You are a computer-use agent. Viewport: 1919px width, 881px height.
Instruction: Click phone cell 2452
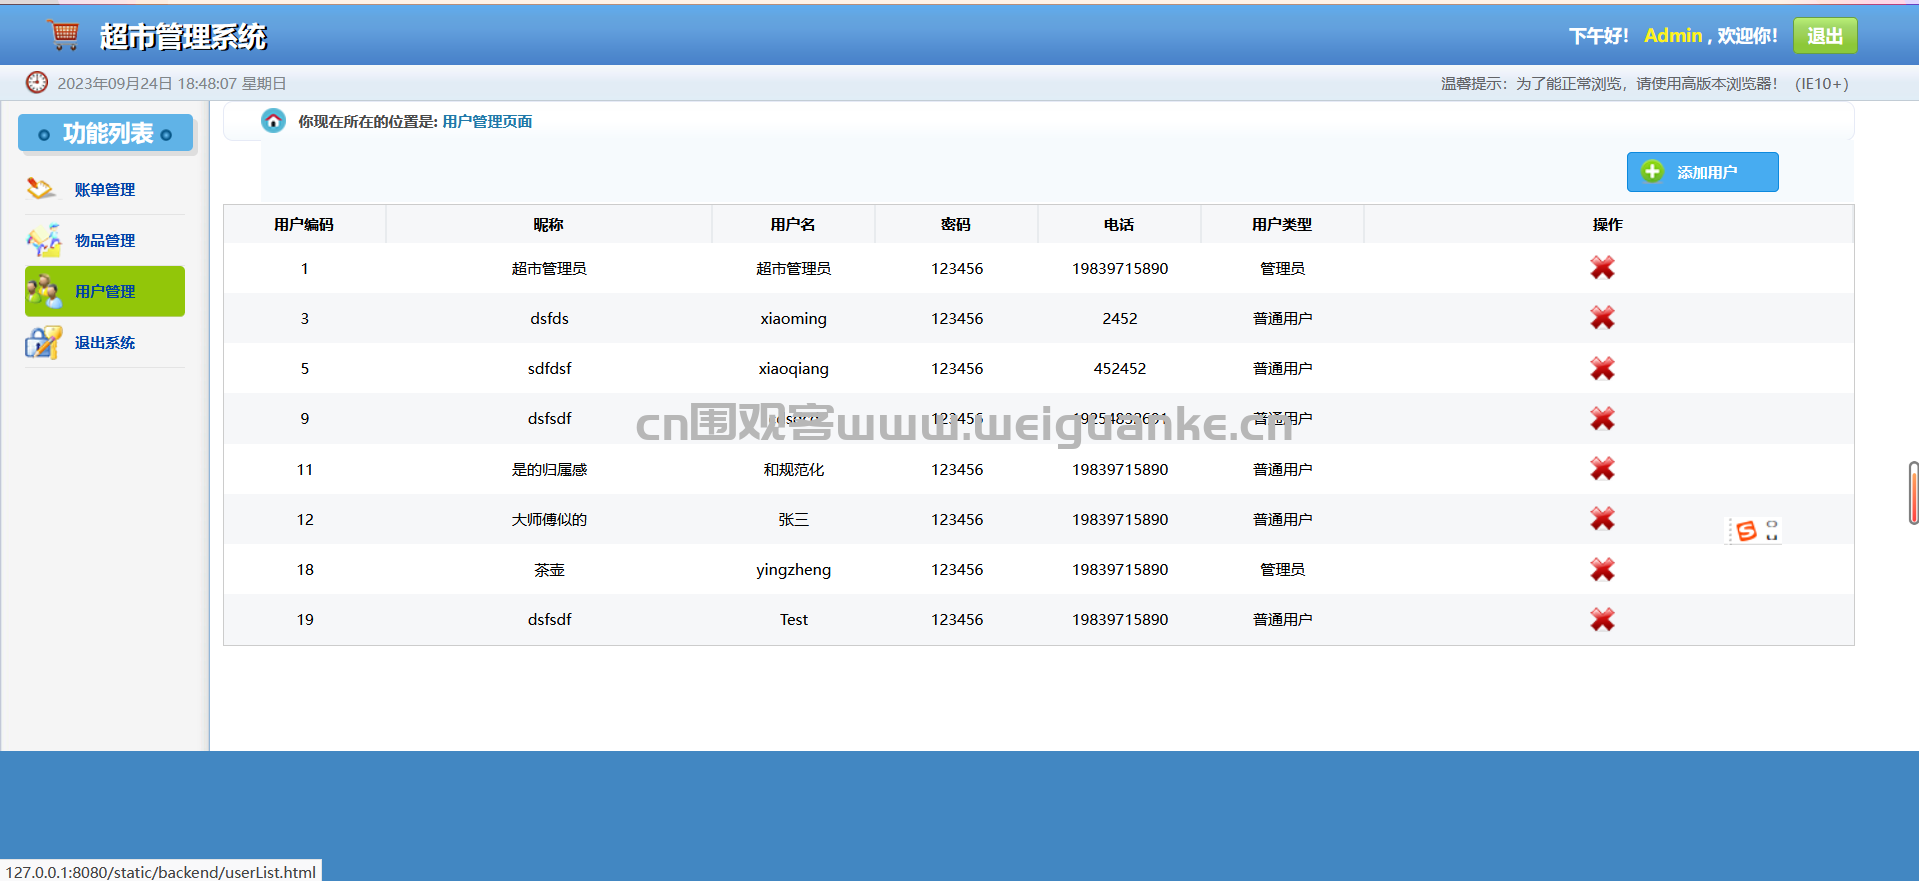pyautogui.click(x=1119, y=318)
